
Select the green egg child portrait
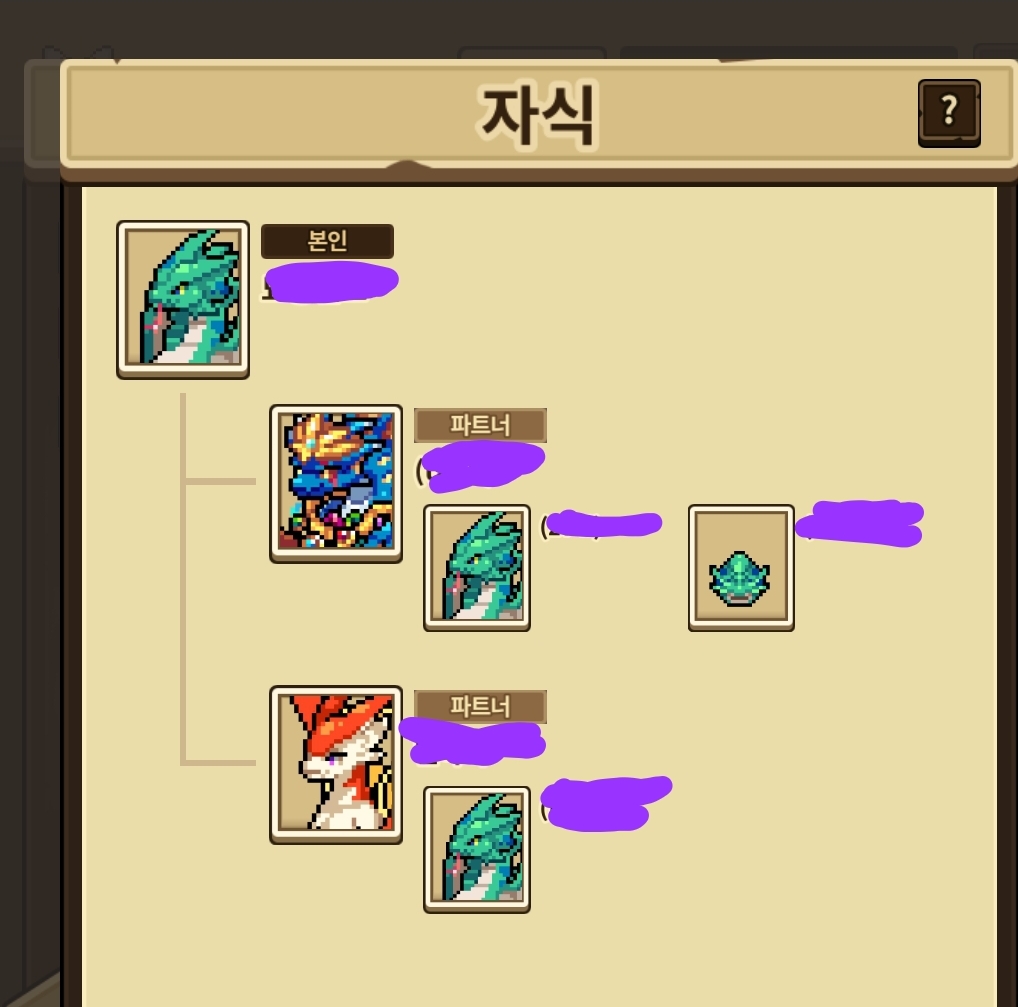(x=741, y=567)
